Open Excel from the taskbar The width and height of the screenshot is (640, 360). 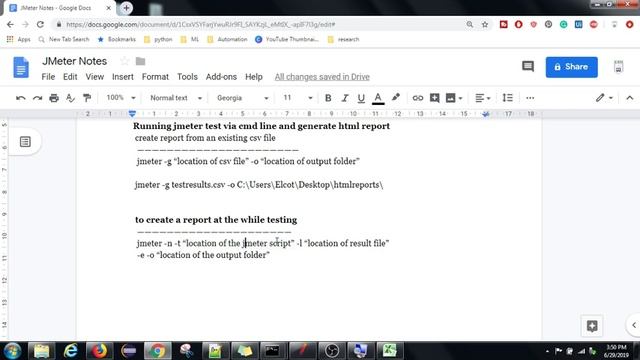(x=389, y=351)
